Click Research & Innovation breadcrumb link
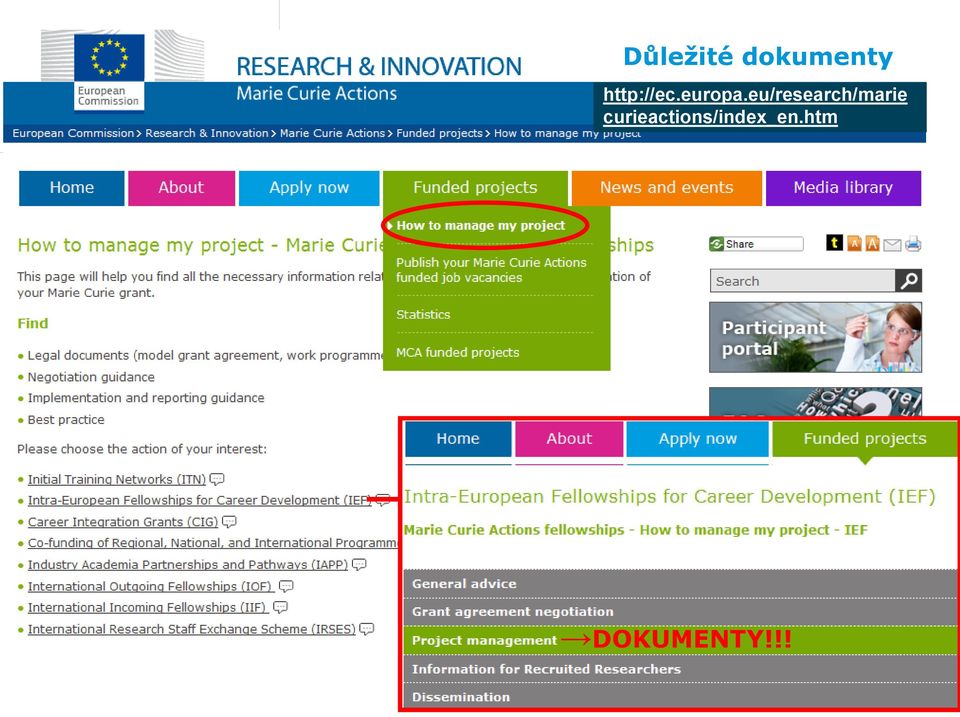Image resolution: width=960 pixels, height=717 pixels. pyautogui.click(x=207, y=133)
